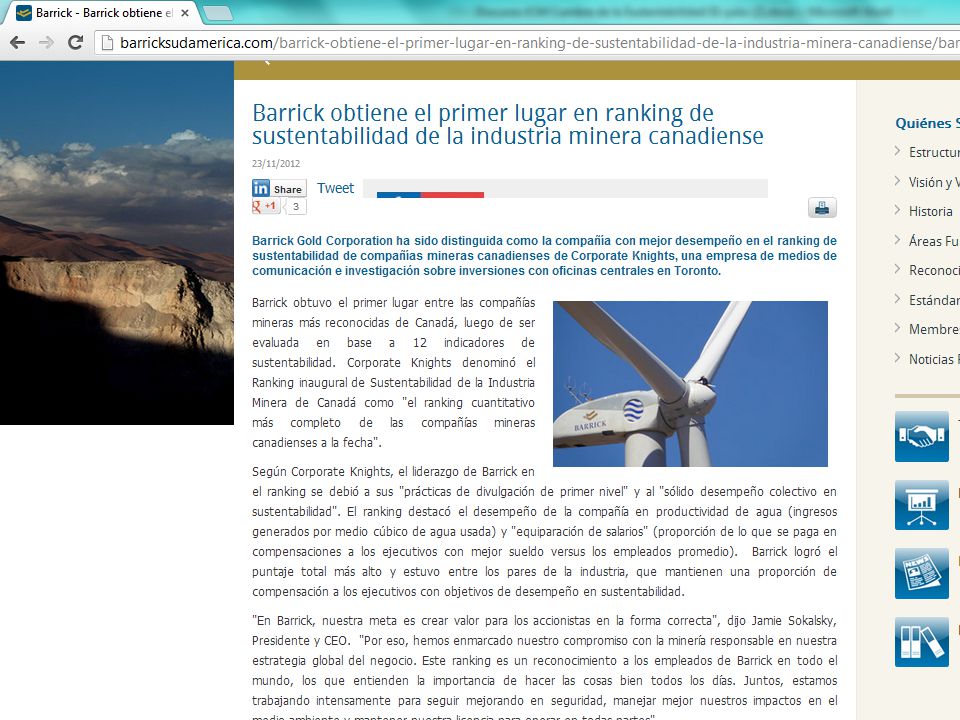Image resolution: width=960 pixels, height=720 pixels.
Task: Open the Reconocimientos sidebar link
Action: point(934,271)
